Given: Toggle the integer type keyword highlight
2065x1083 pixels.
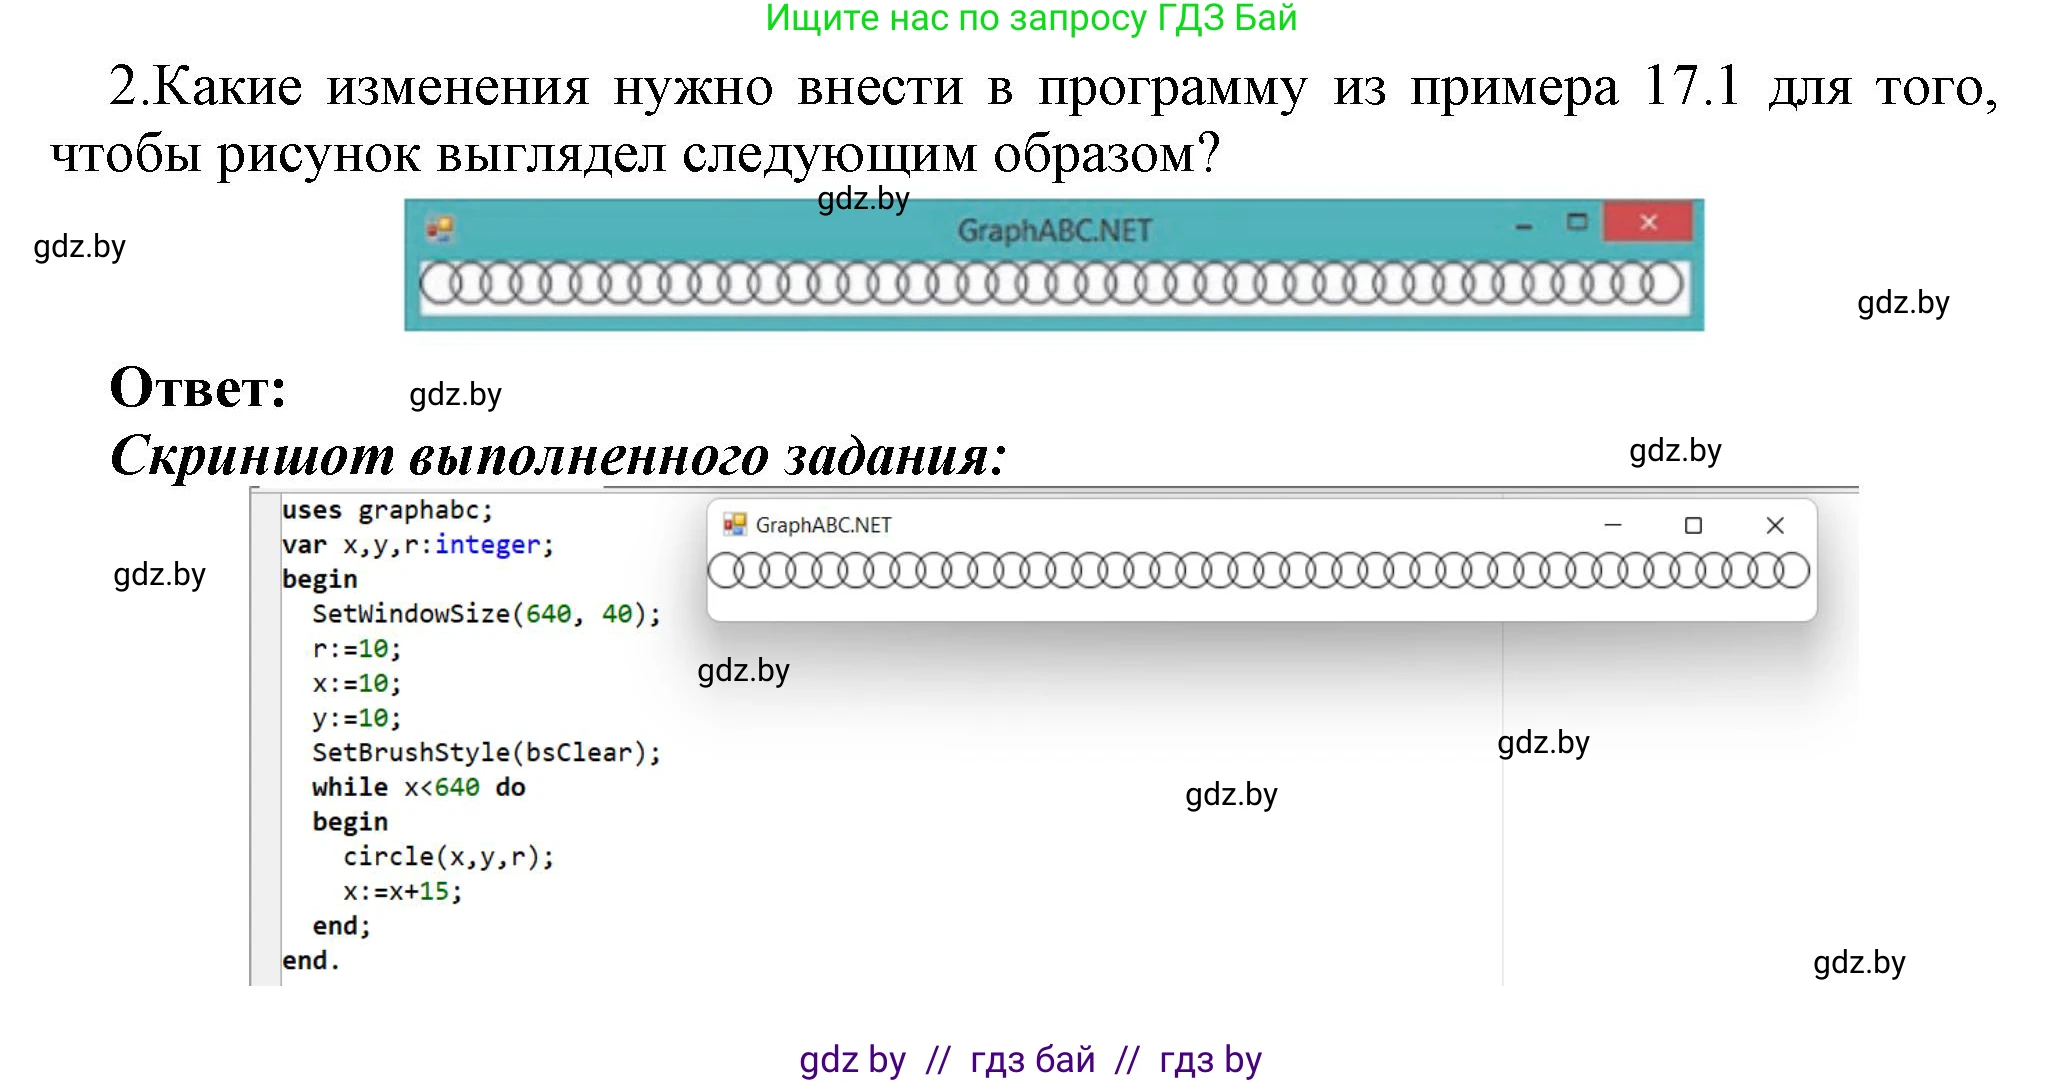Looking at the screenshot, I should (489, 545).
